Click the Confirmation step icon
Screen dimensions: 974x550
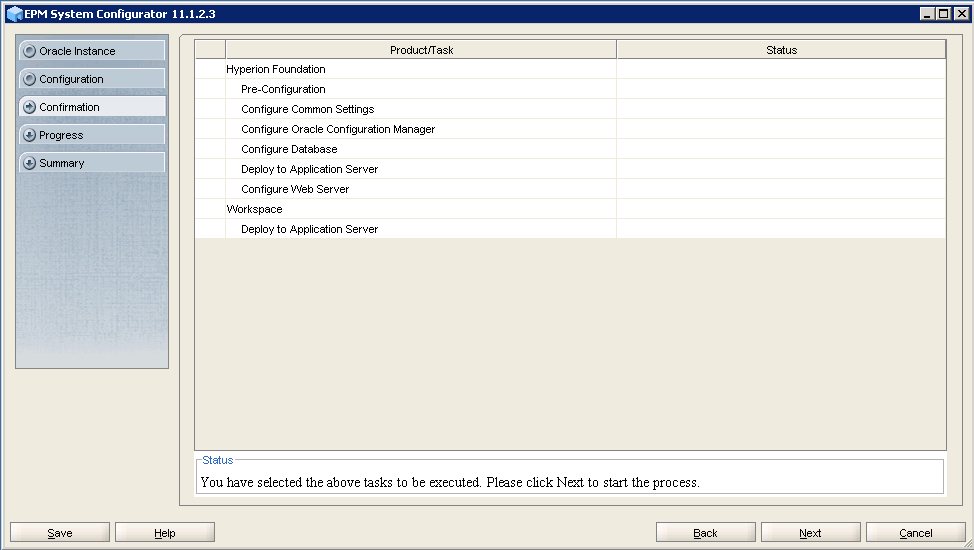pos(29,107)
